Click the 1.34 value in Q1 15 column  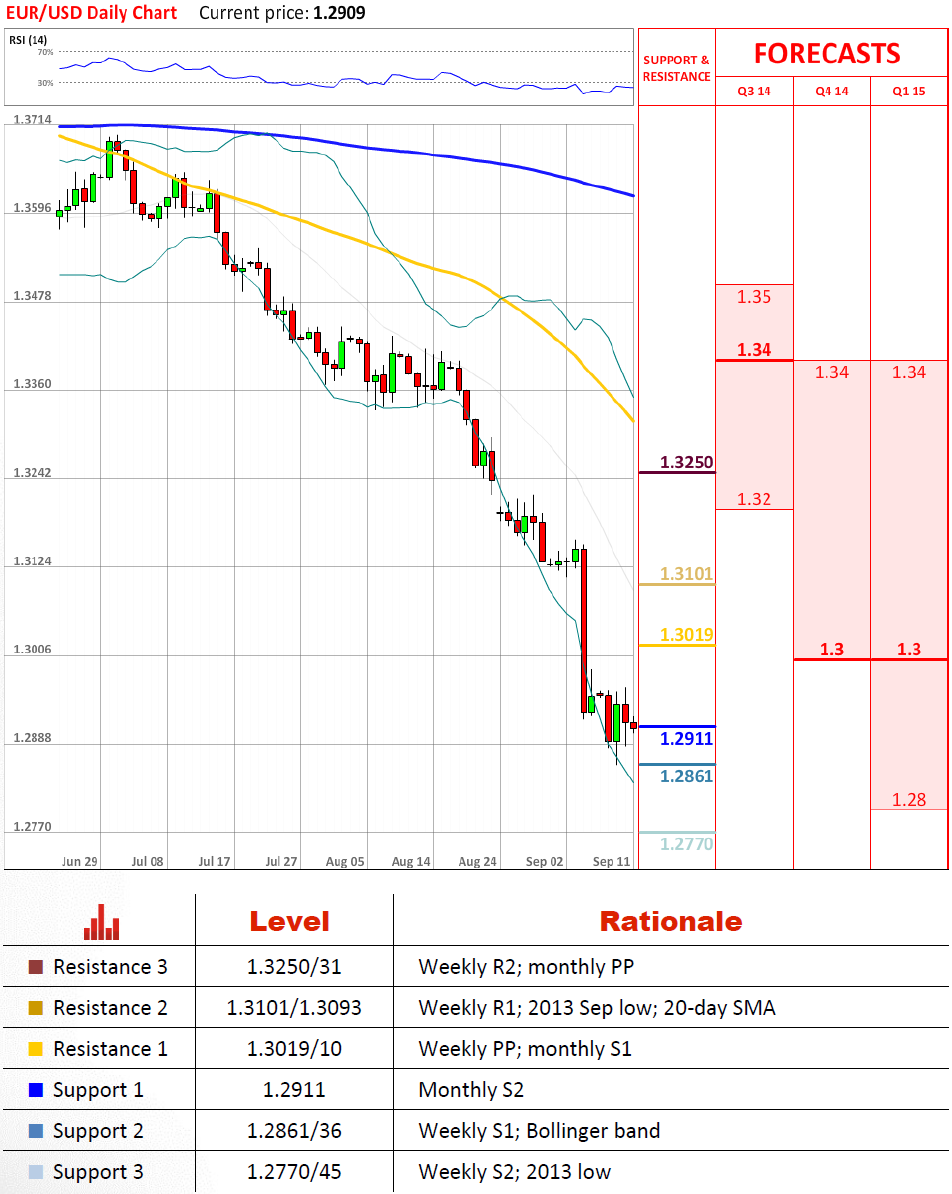909,372
